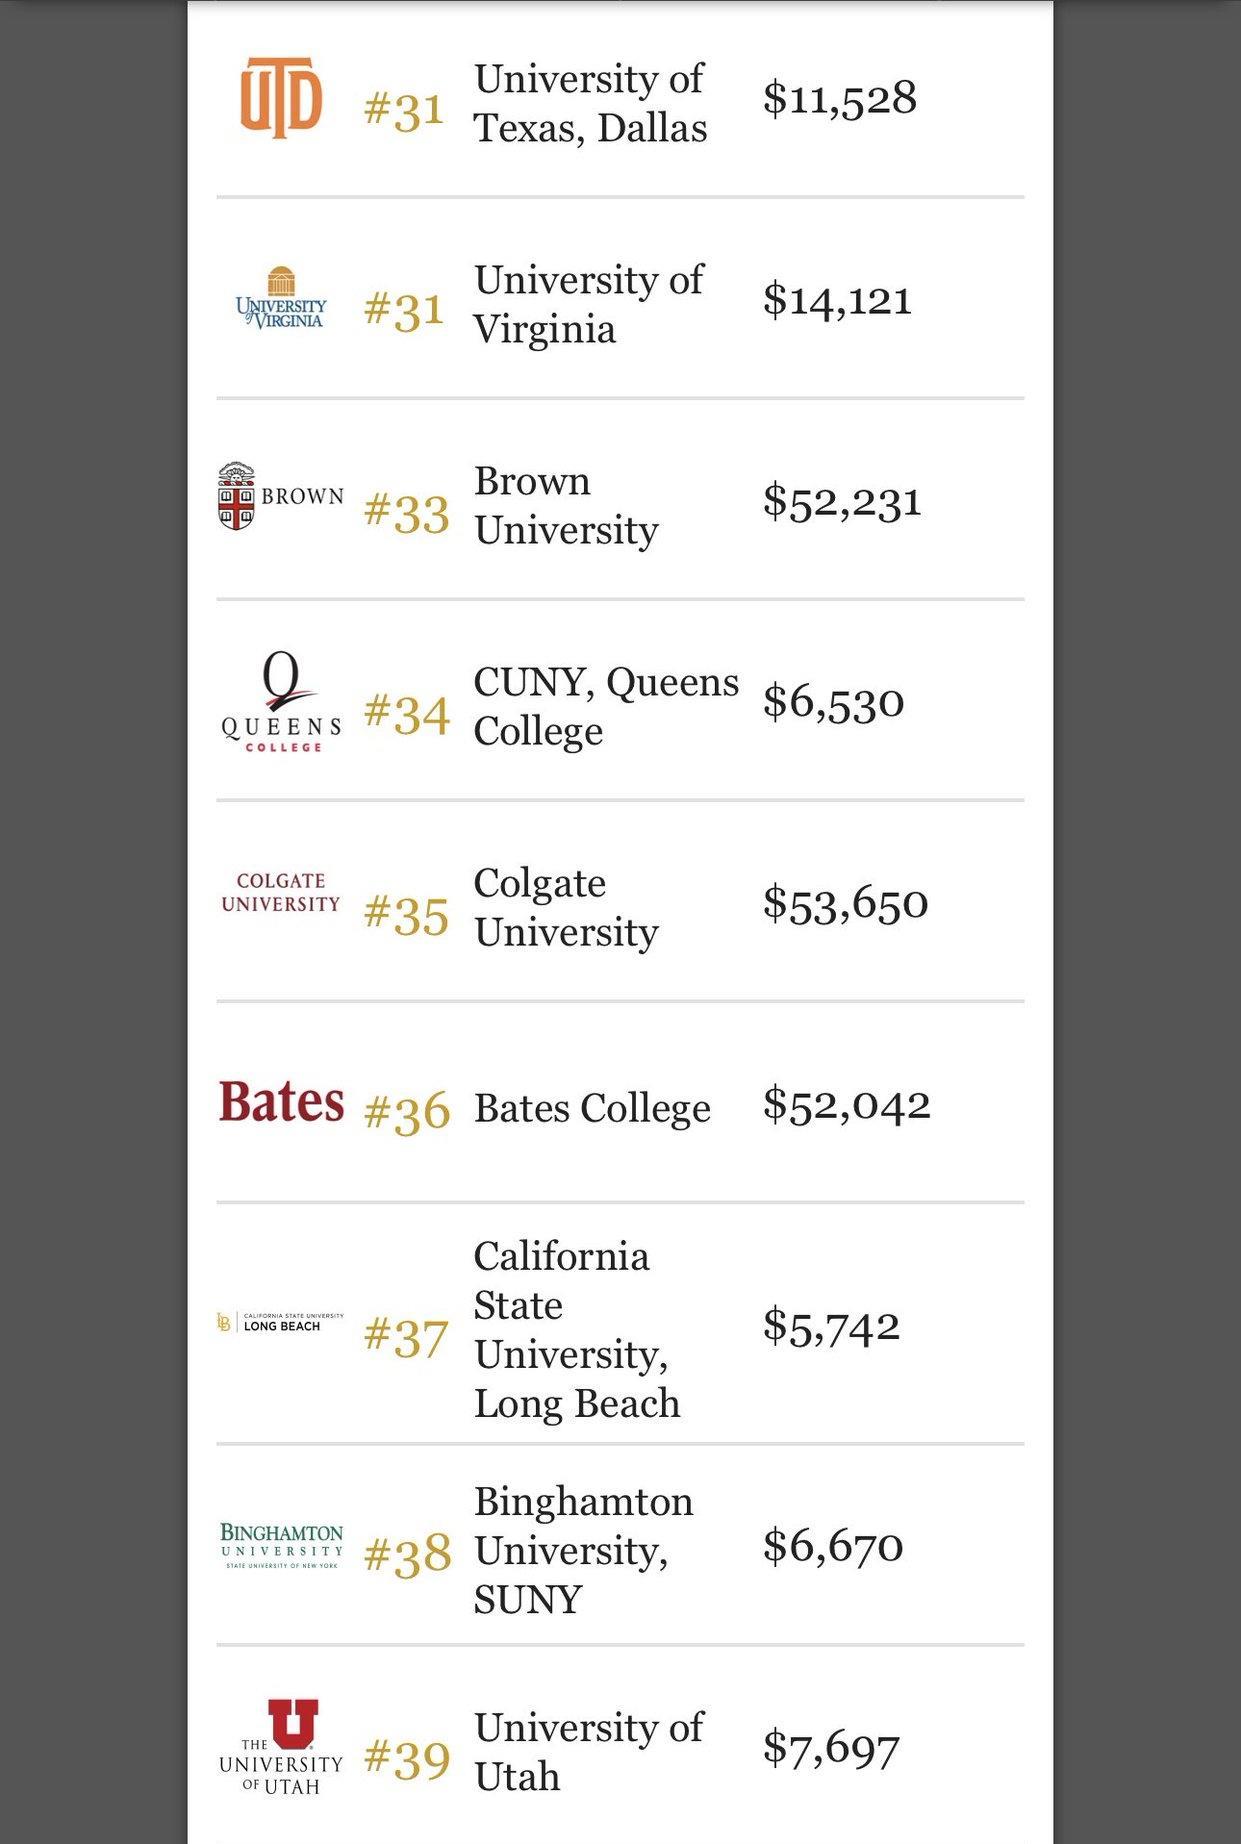This screenshot has width=1241, height=1844.
Task: Click the Colgate University text logo
Action: [281, 892]
